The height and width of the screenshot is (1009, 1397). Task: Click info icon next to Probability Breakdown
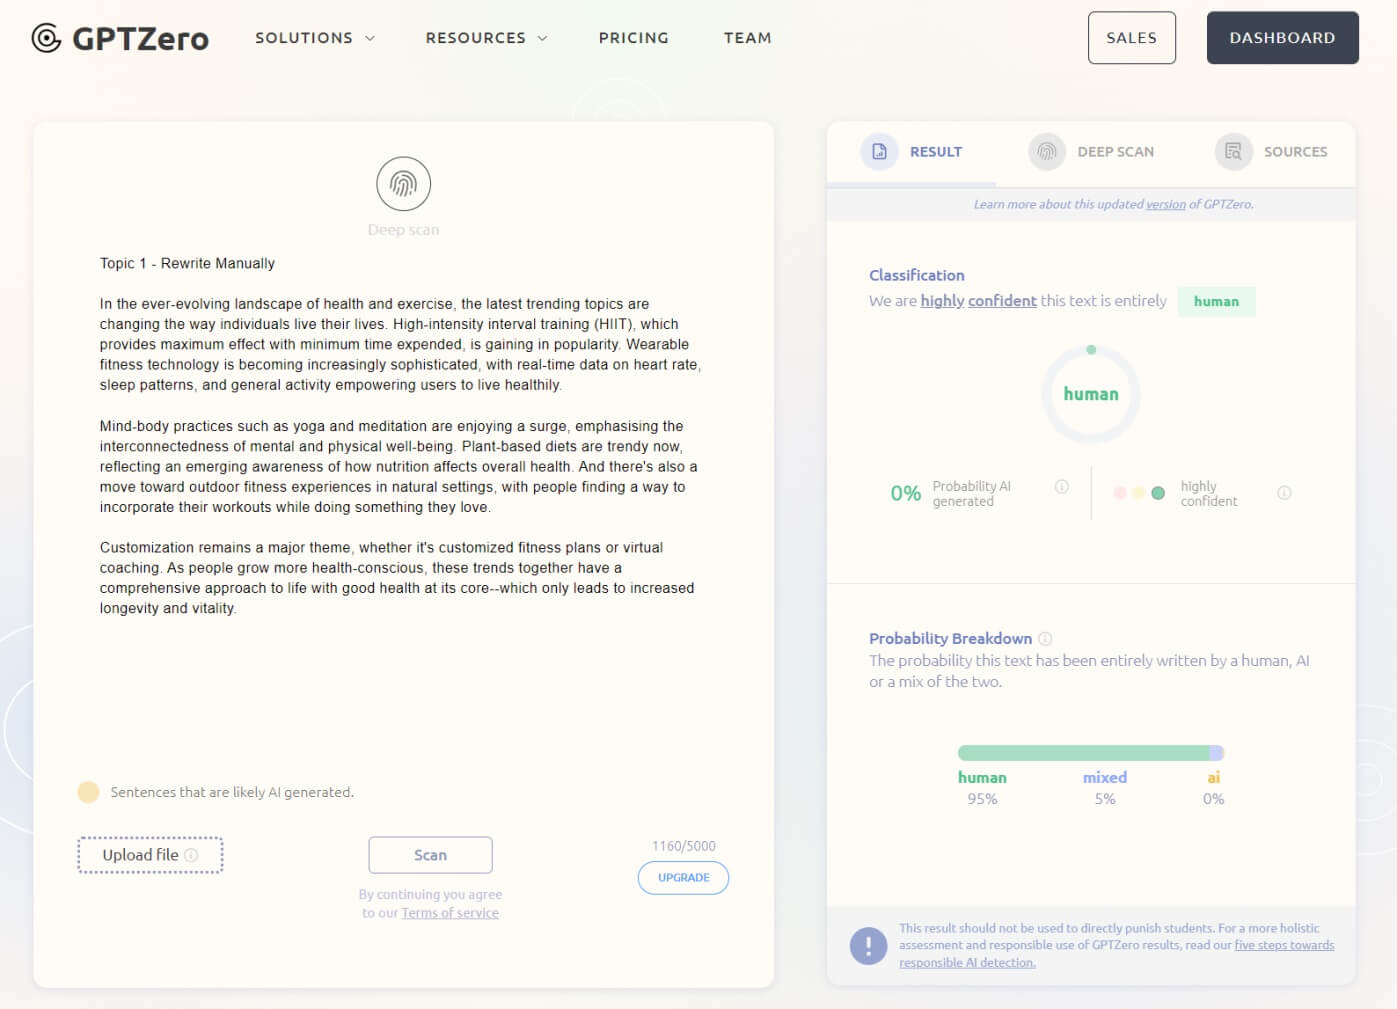point(1045,639)
